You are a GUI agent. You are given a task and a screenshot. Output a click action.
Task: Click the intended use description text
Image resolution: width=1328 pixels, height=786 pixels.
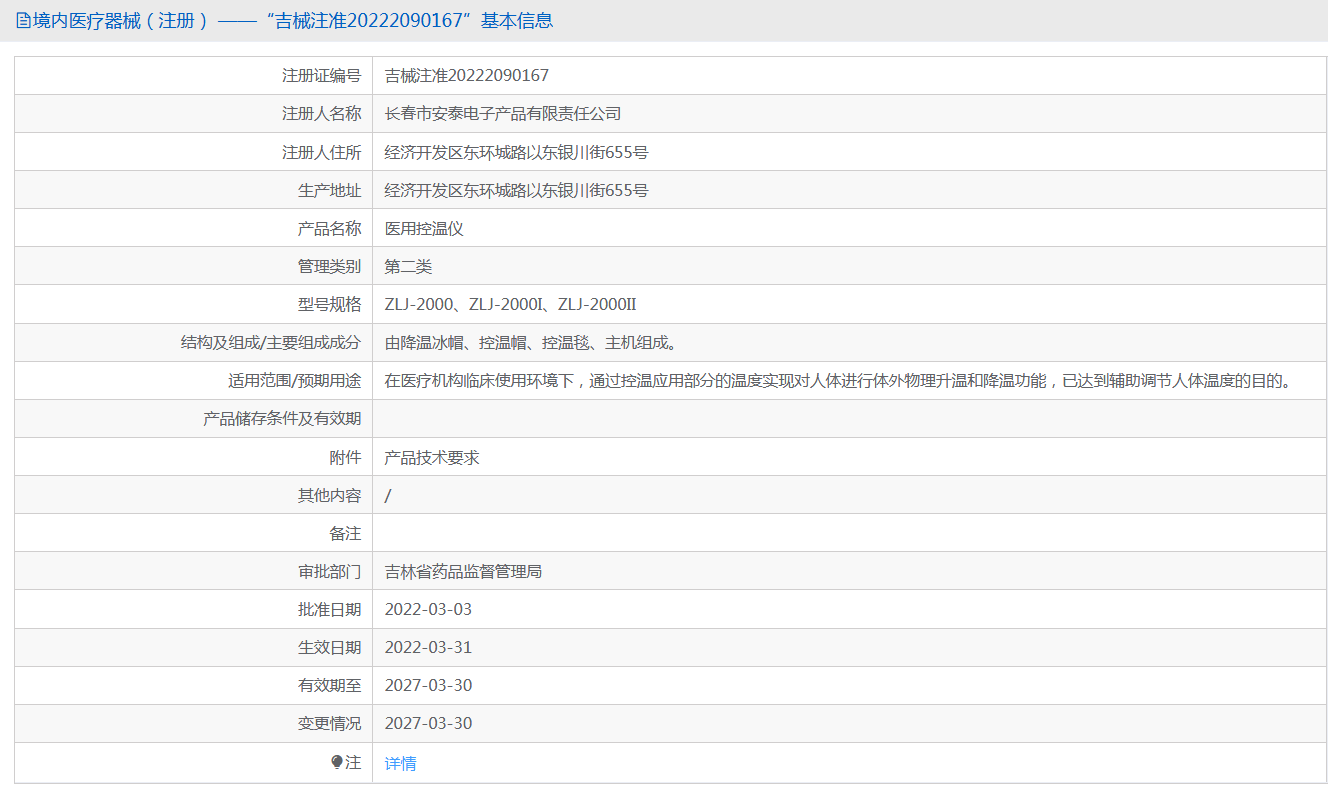(838, 380)
